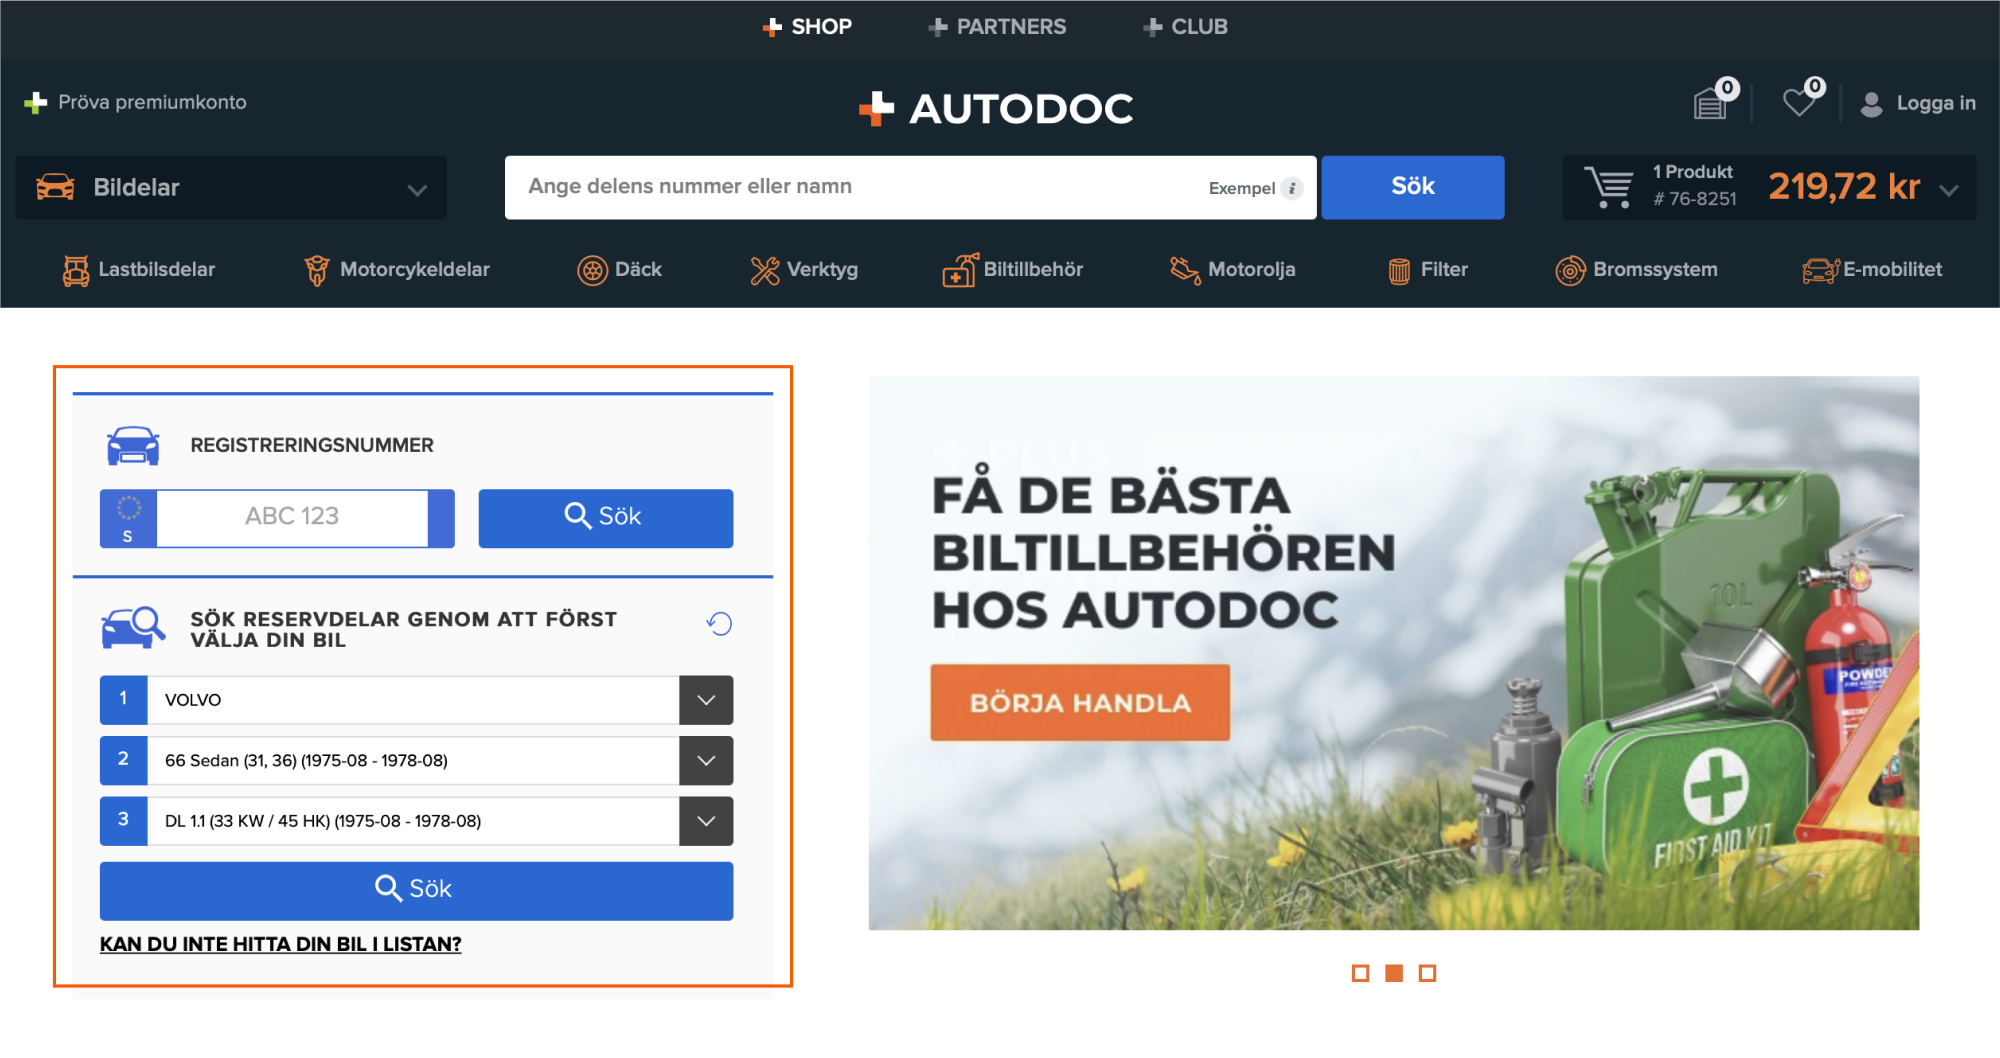Open the garage icon in header
Image resolution: width=2000 pixels, height=1058 pixels.
[1711, 102]
